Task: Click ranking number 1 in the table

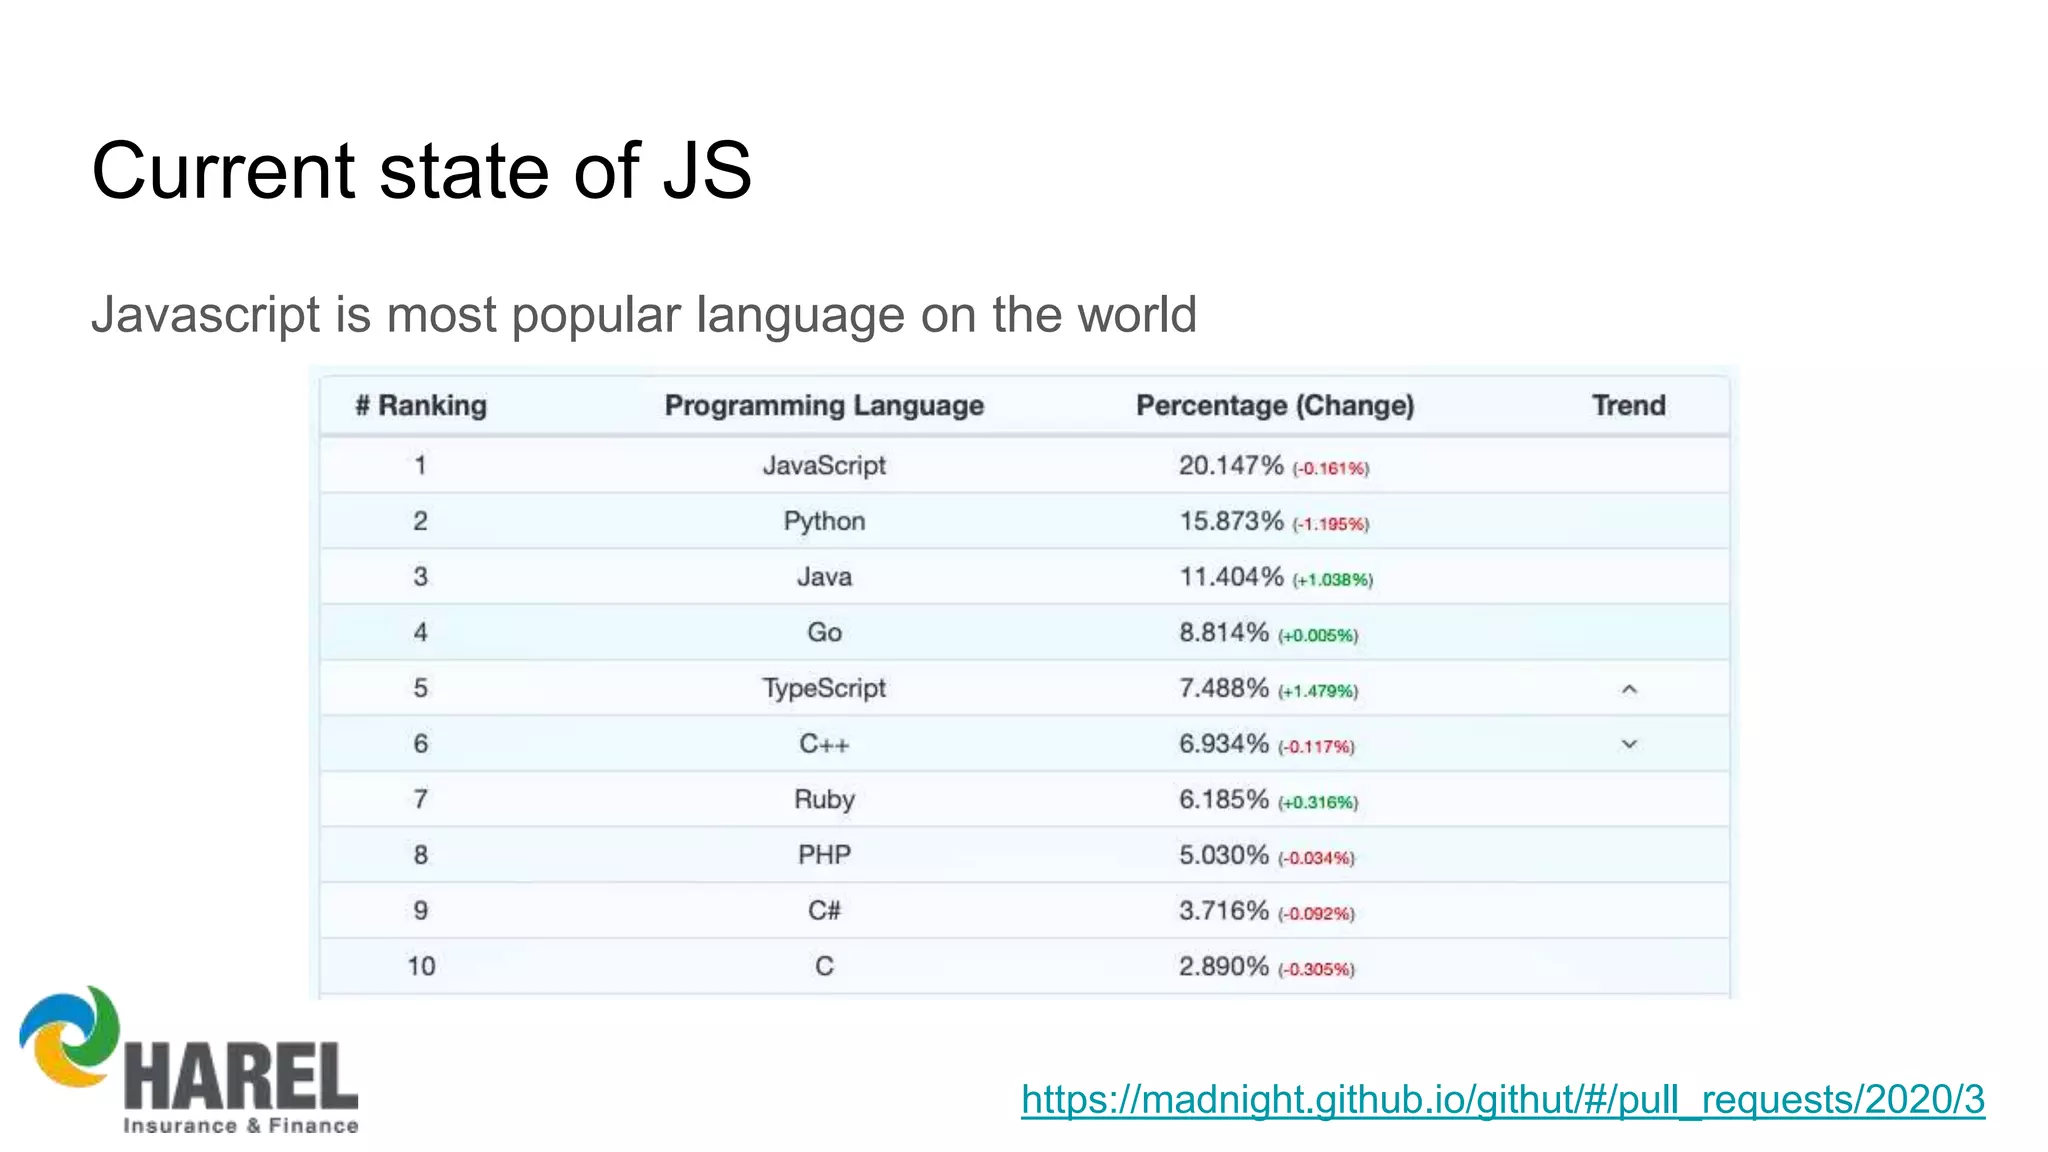Action: coord(421,465)
